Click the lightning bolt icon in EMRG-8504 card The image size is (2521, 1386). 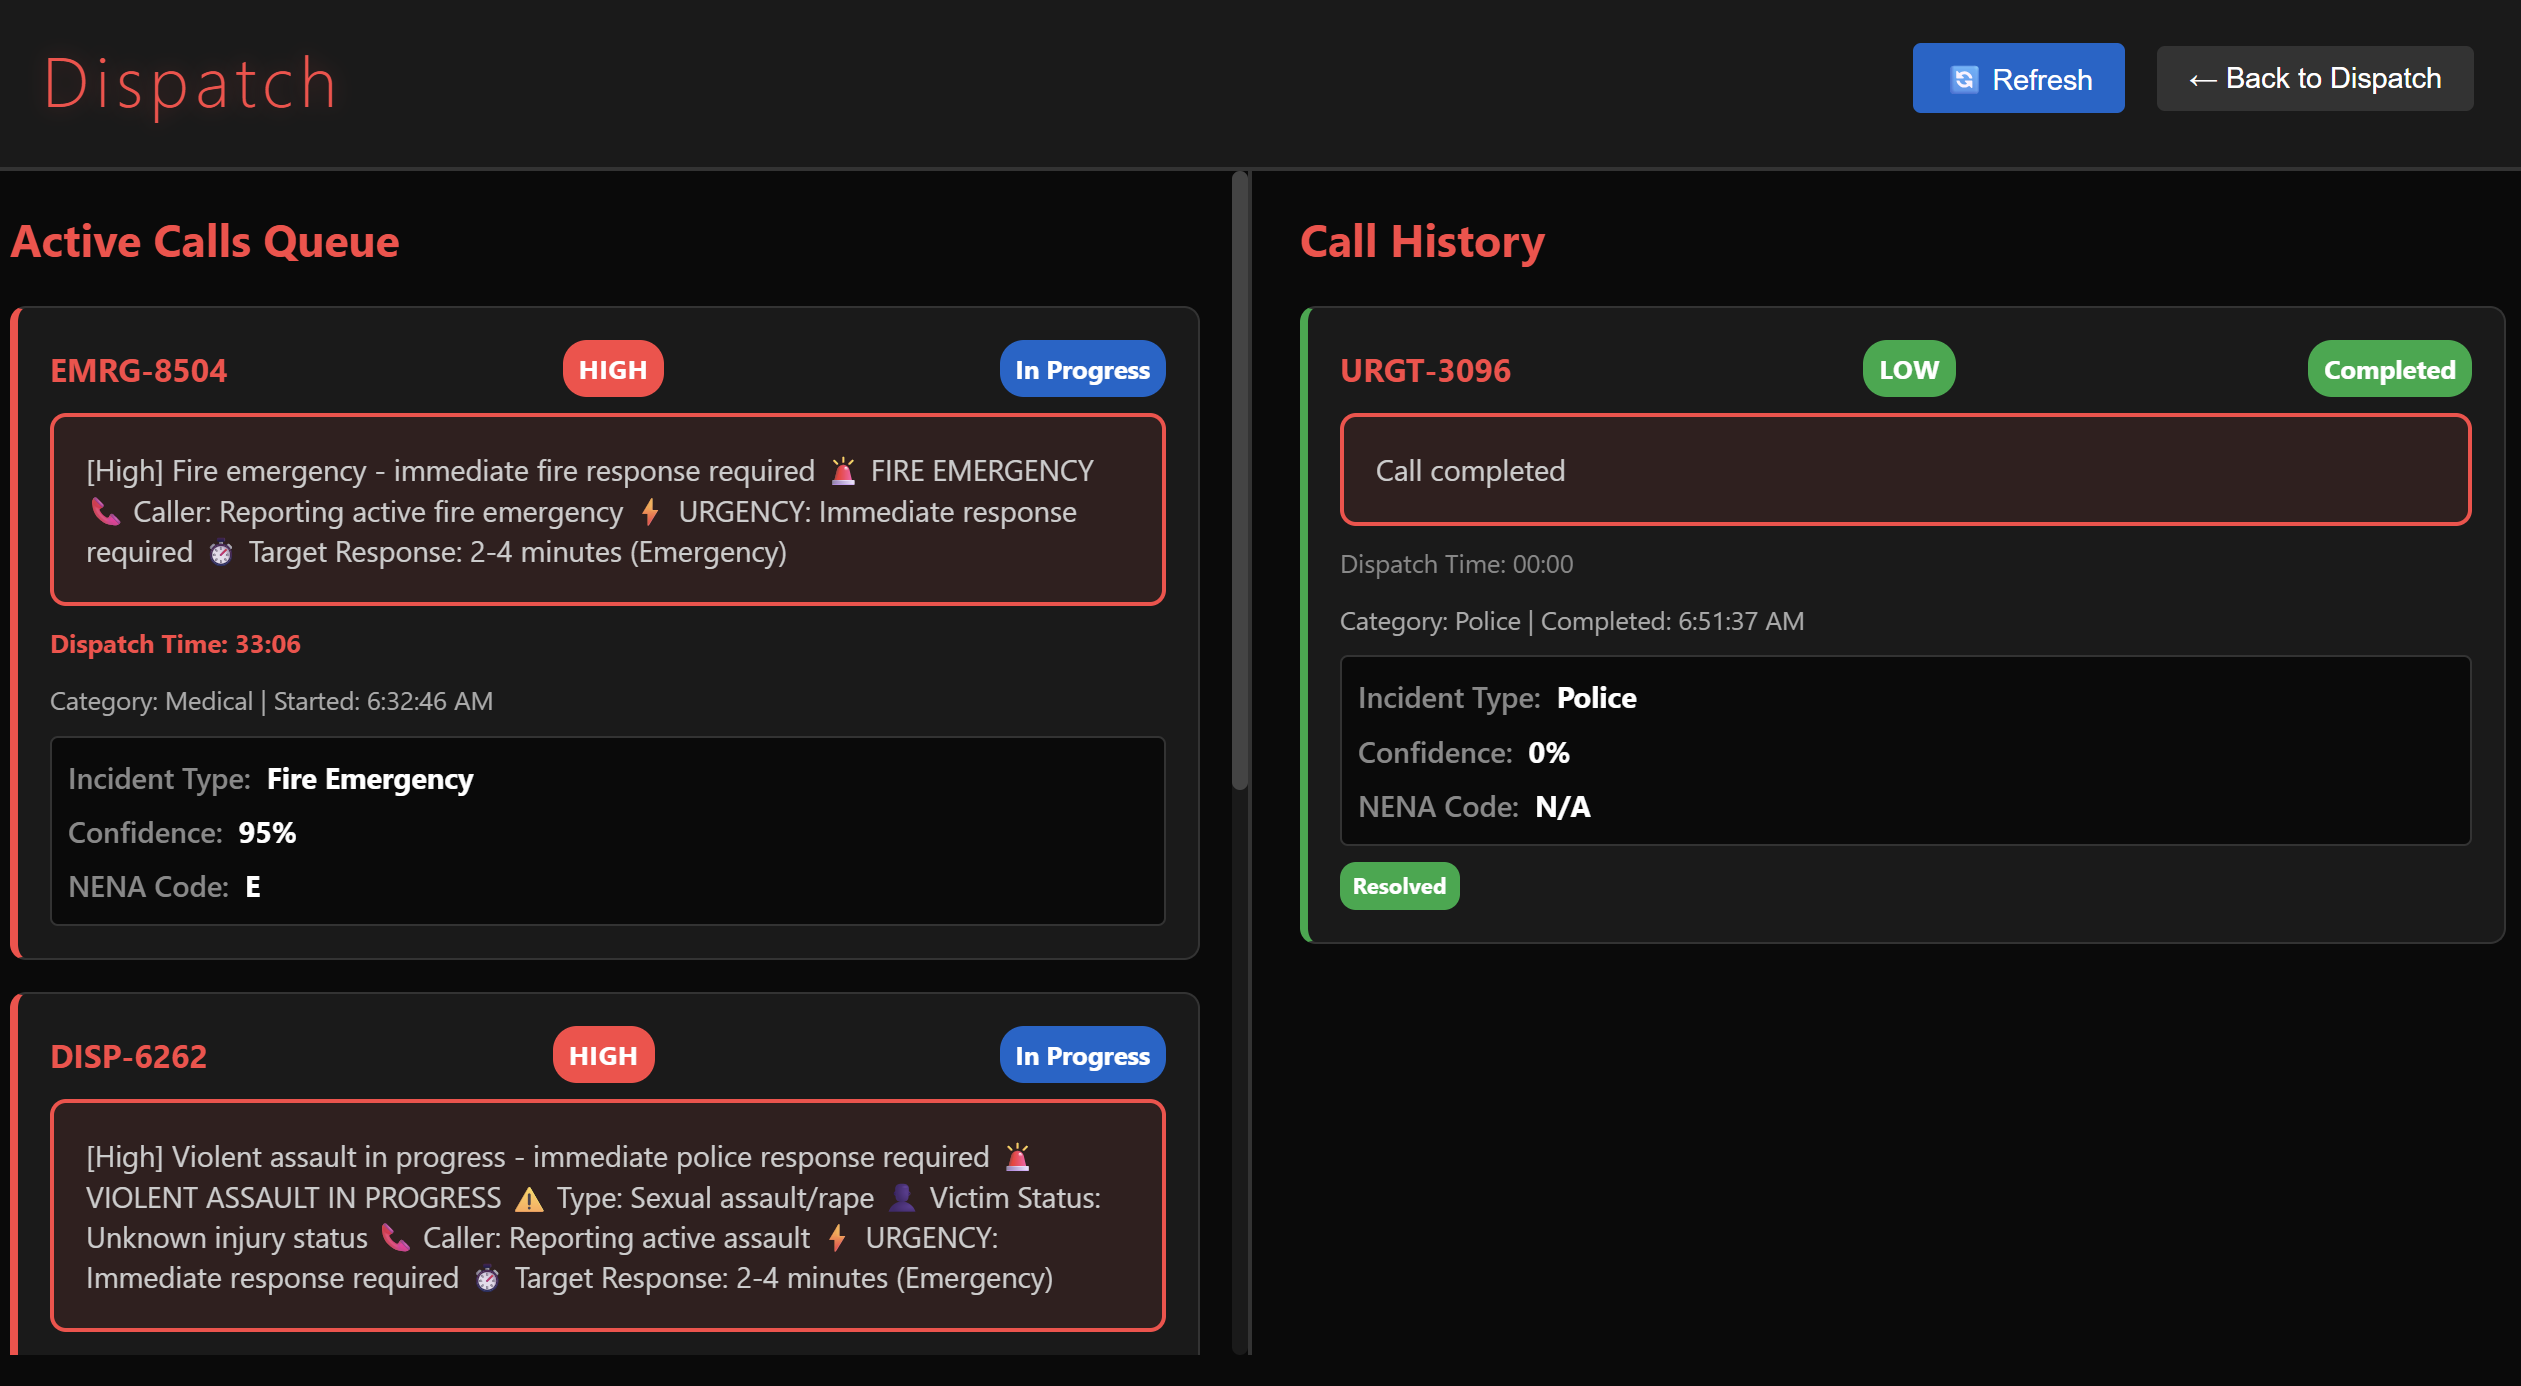[x=650, y=512]
